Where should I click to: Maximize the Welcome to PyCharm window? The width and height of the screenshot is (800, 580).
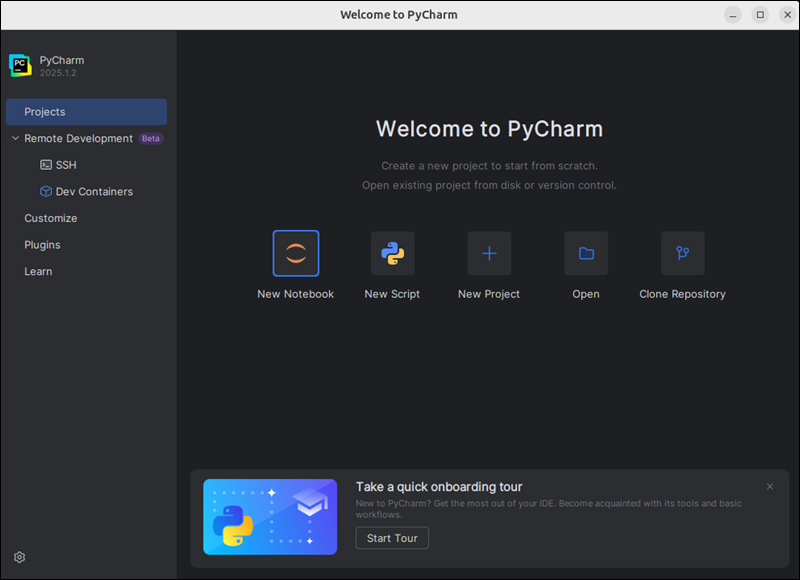[x=760, y=15]
